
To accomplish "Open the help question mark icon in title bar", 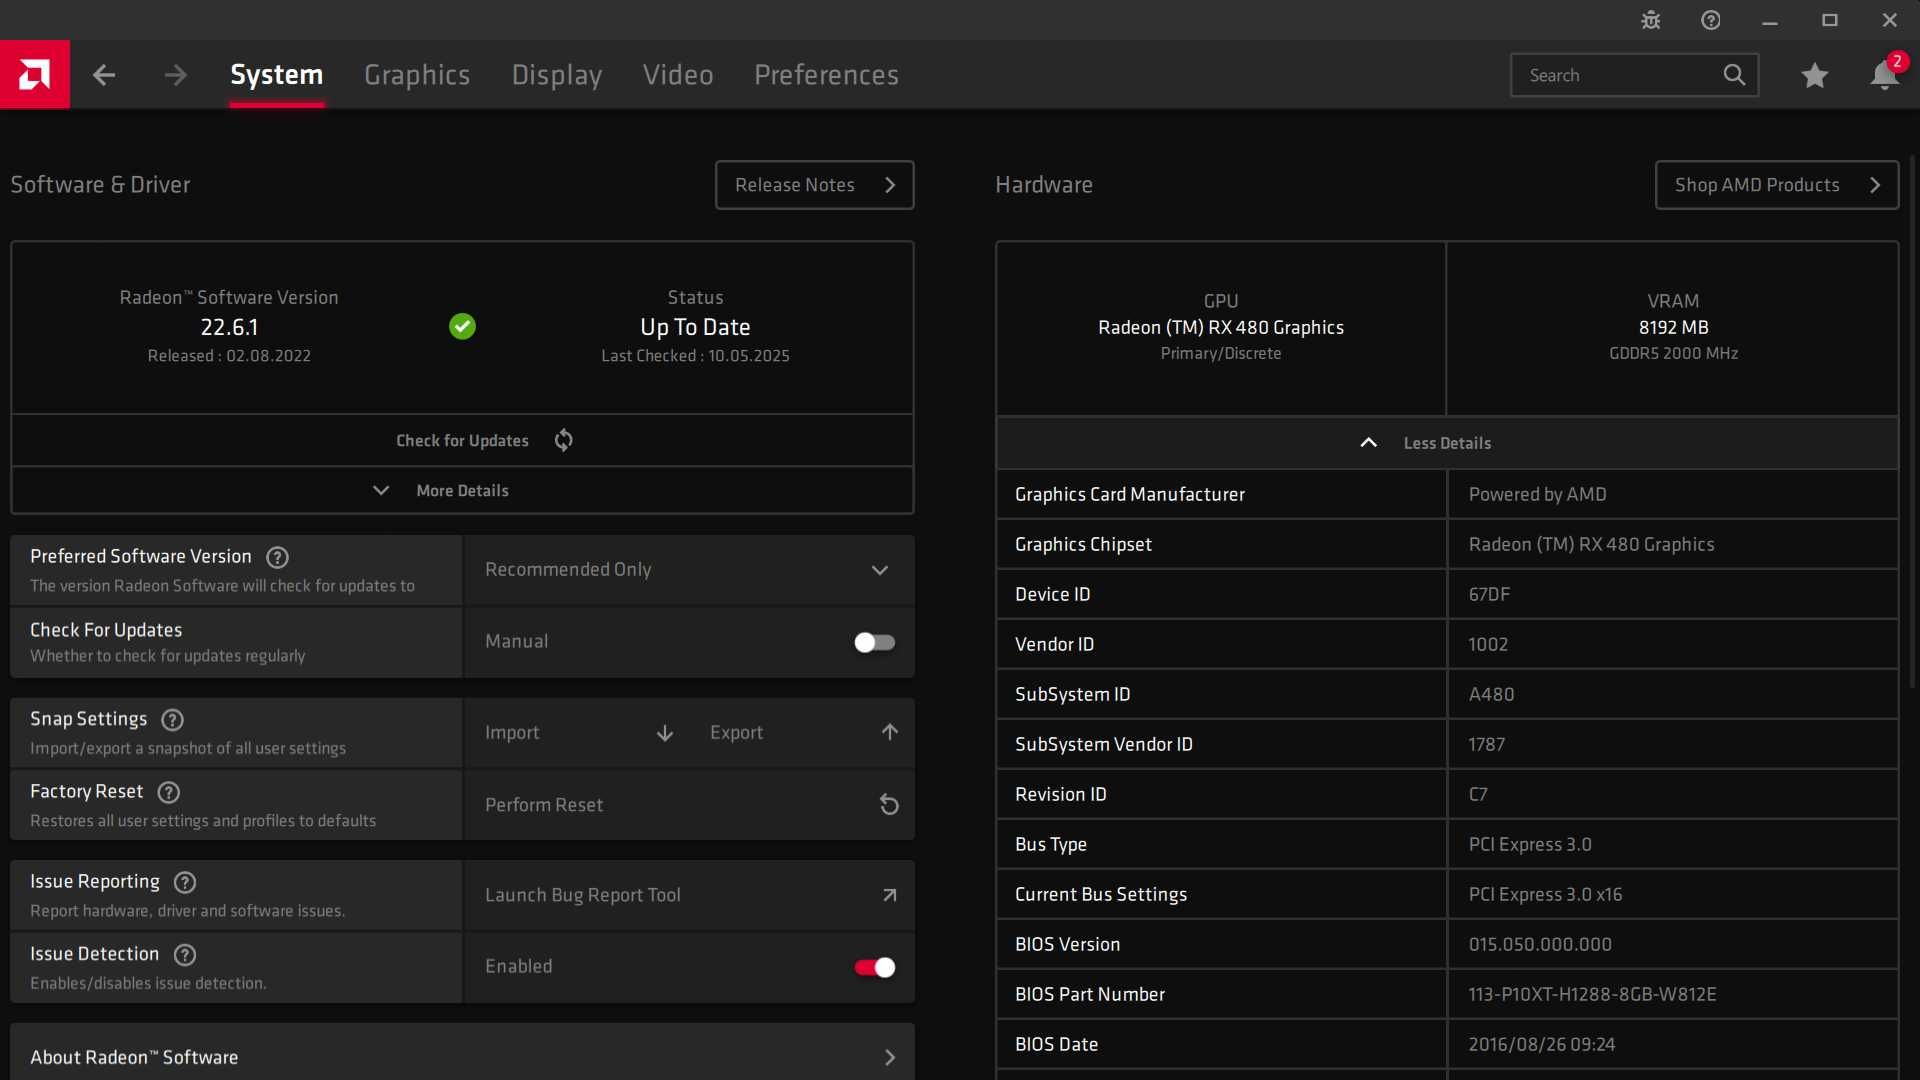I will [1711, 20].
